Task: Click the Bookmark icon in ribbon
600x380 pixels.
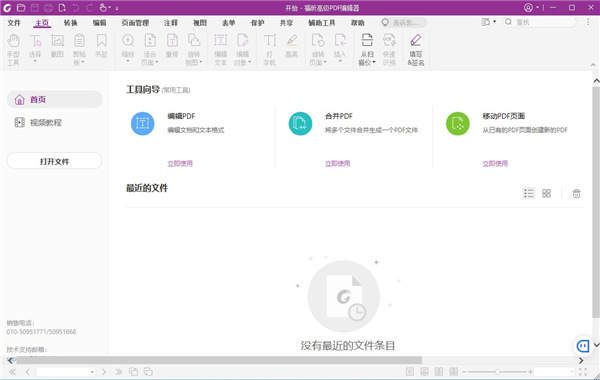Action: pos(101,41)
